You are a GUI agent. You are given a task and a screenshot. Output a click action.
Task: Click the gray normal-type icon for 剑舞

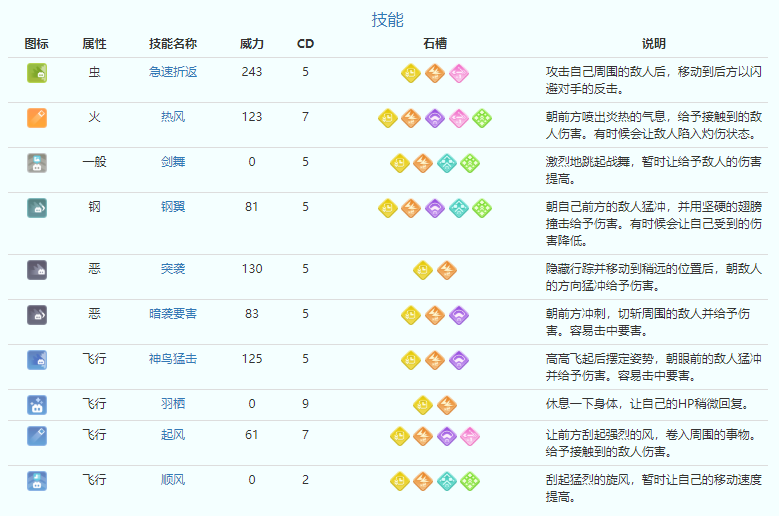pos(37,163)
